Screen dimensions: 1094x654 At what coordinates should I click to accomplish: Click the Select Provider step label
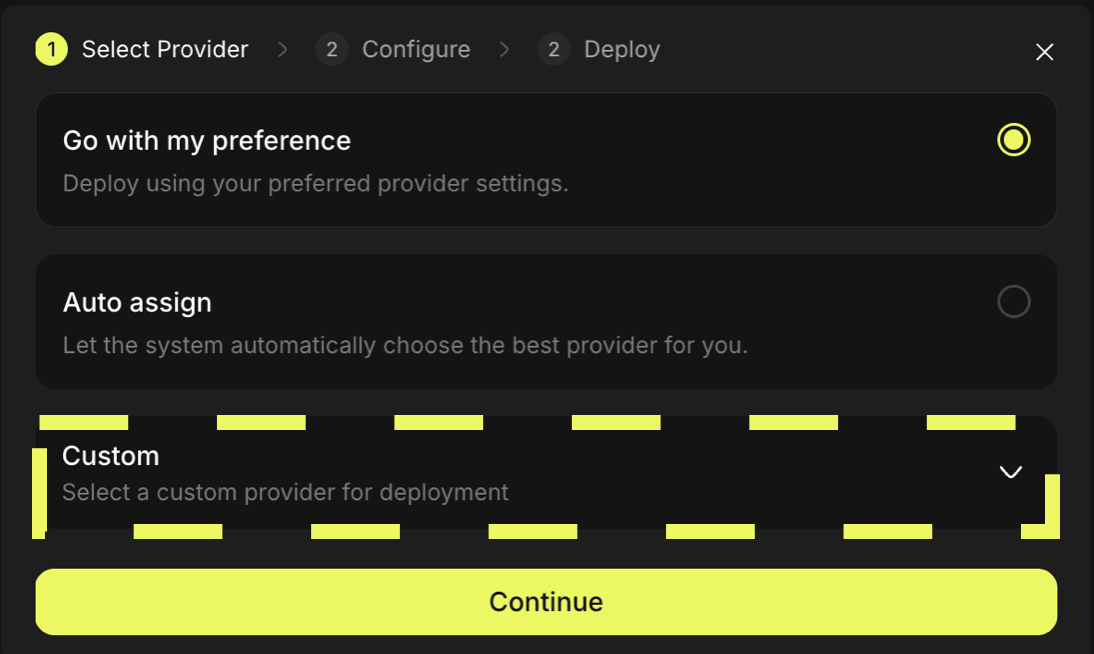point(165,49)
